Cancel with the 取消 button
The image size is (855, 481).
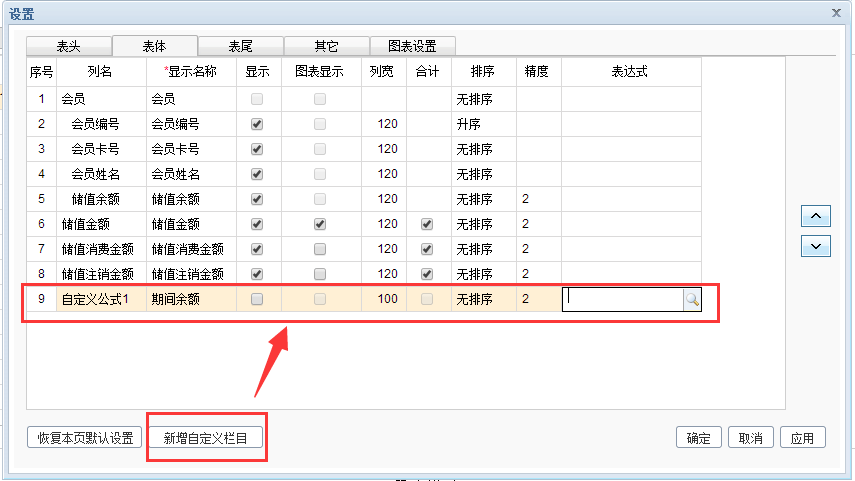click(750, 438)
